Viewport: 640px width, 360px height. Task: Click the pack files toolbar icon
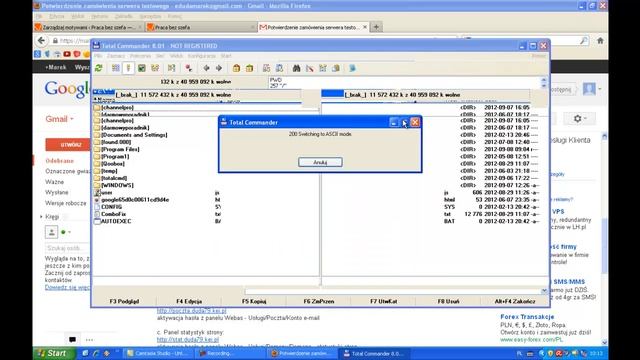coord(236,68)
